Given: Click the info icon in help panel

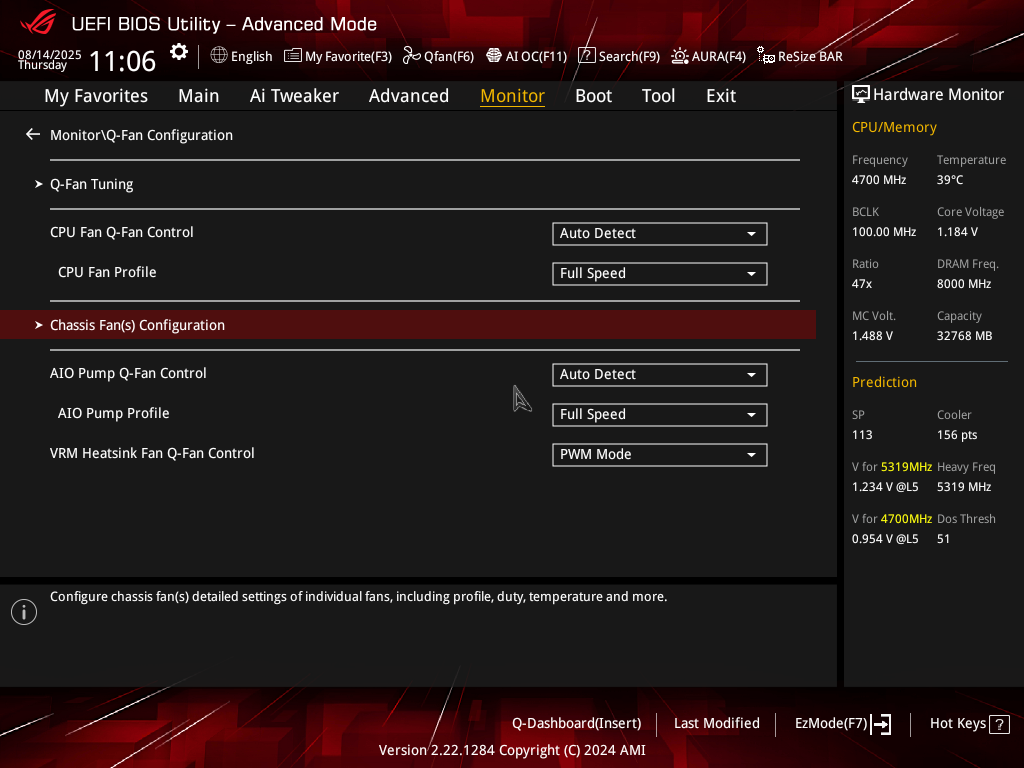Looking at the screenshot, I should 24,612.
